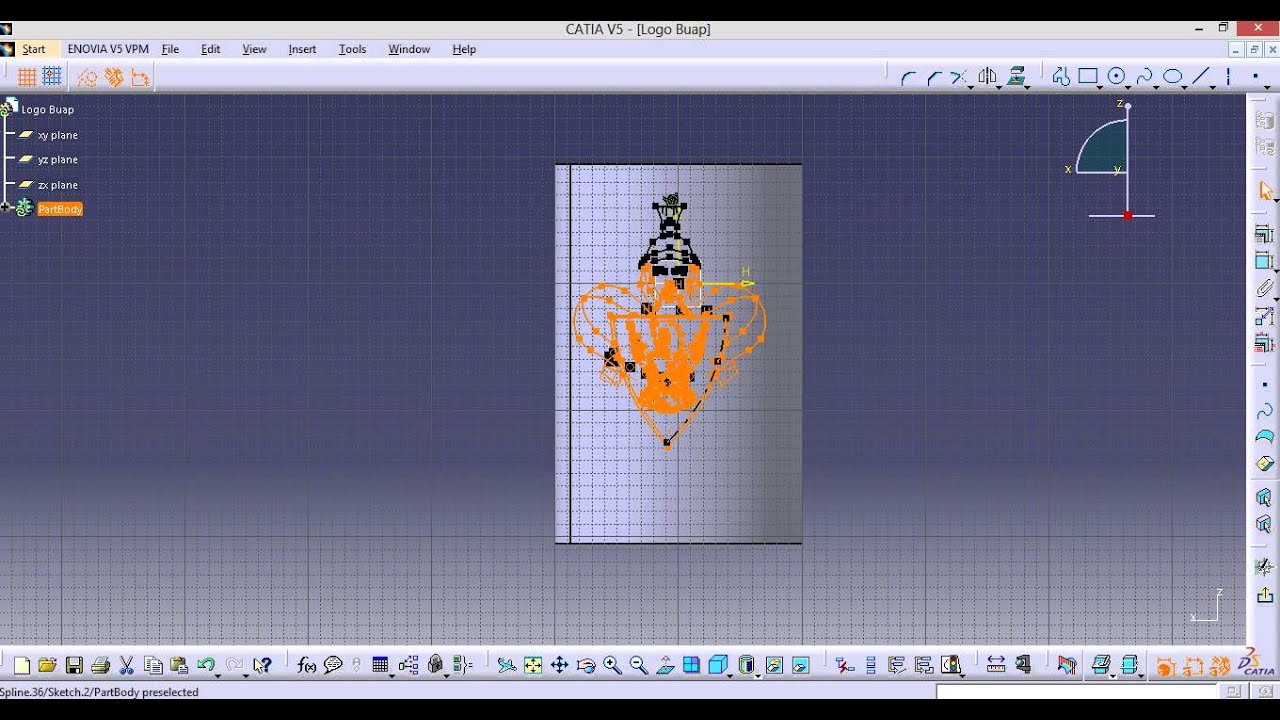1280x720 pixels.
Task: Open the Insert menu
Action: pos(302,49)
